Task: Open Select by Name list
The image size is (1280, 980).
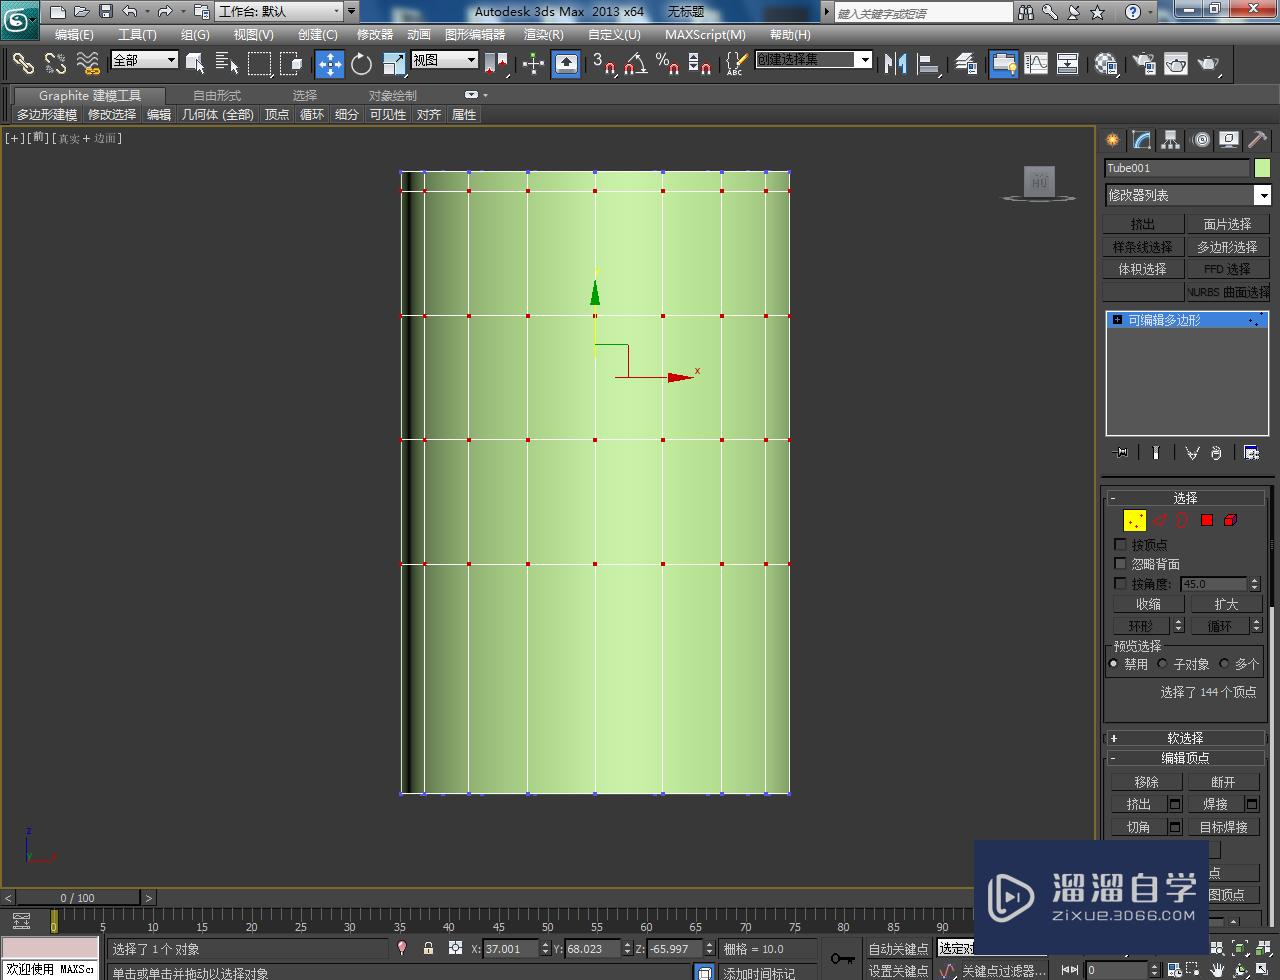Action: [x=227, y=63]
